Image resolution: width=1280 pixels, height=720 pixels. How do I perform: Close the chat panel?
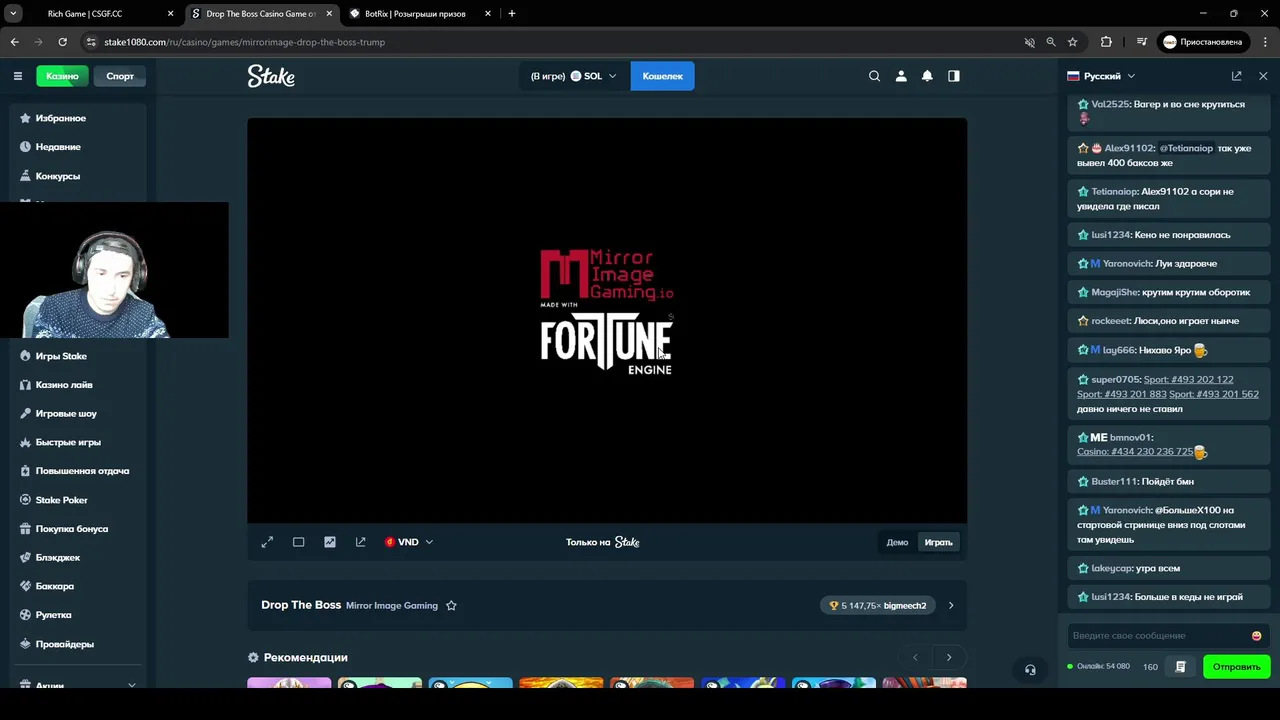(x=1263, y=76)
